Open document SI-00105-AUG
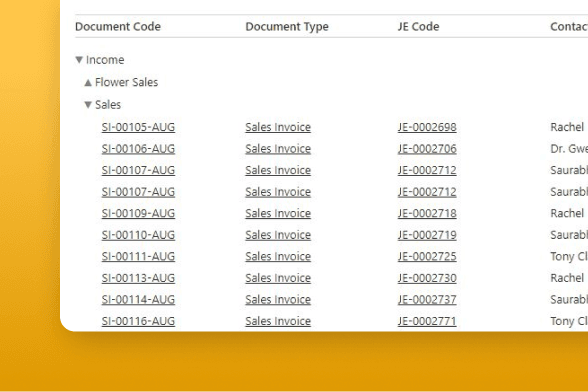Screen dimensions: 588x392 138,127
